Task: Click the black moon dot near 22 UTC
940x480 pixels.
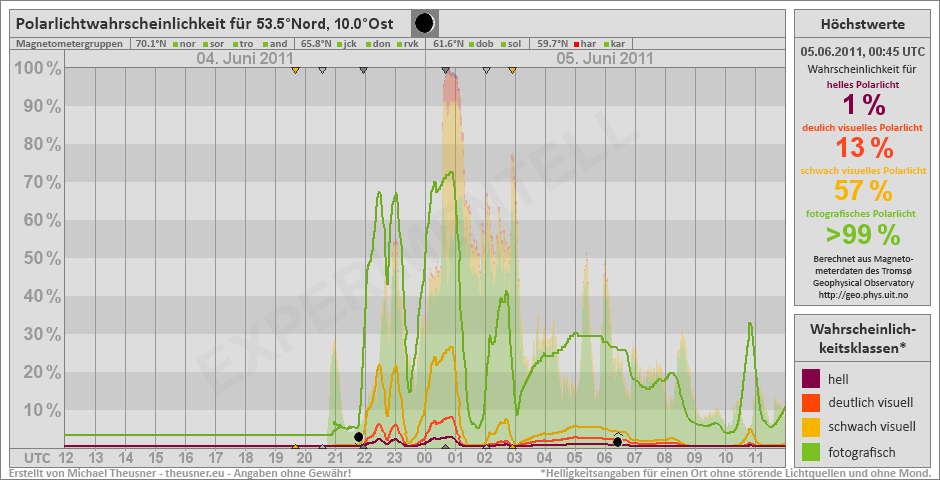Action: point(358,437)
